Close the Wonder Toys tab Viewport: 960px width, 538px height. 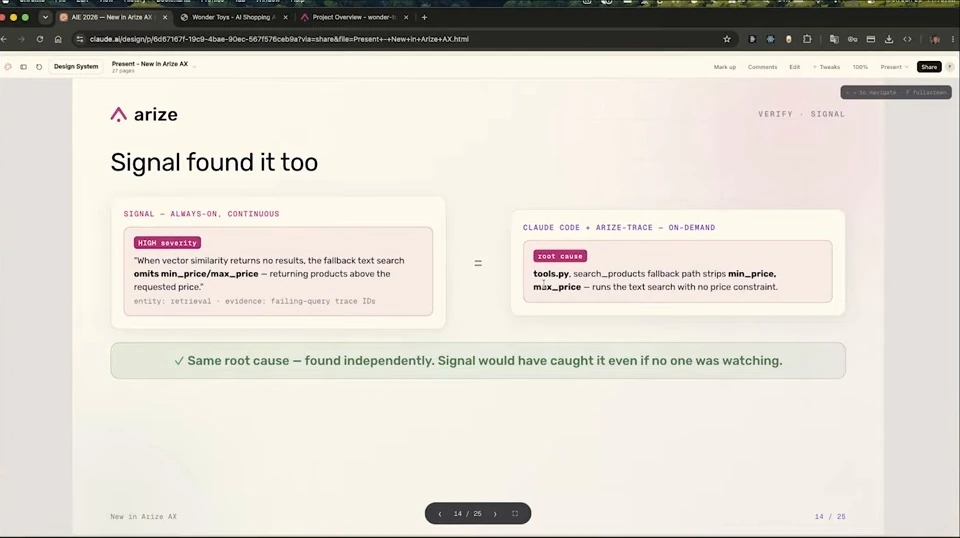285,17
